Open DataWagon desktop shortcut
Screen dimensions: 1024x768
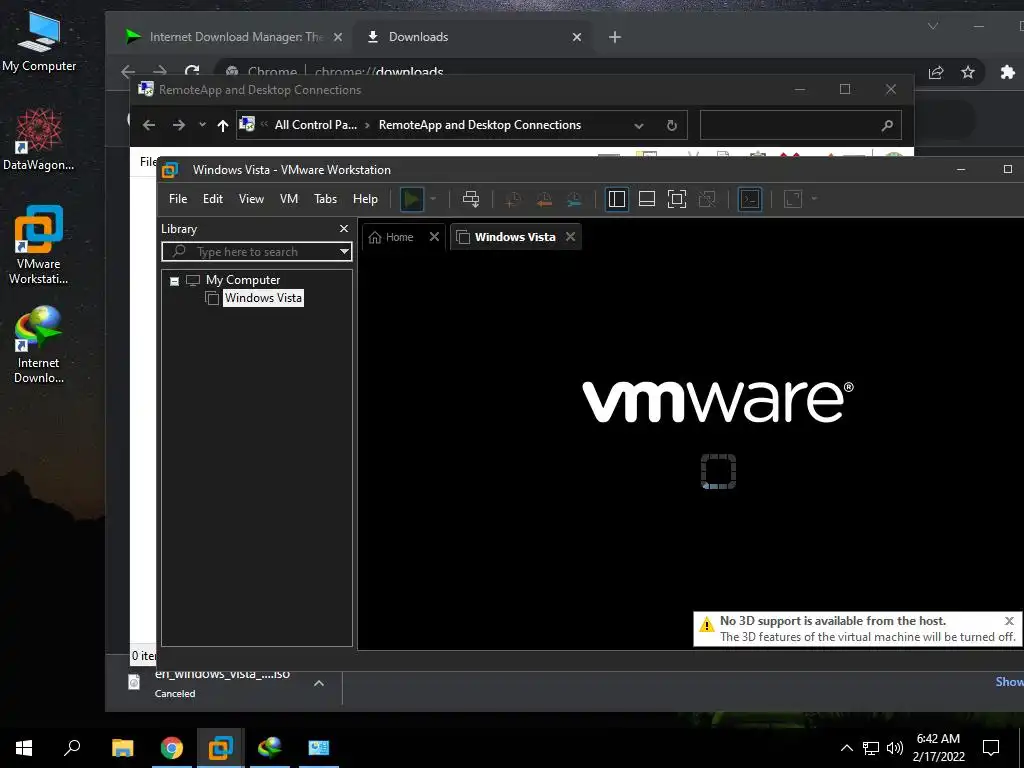click(39, 140)
